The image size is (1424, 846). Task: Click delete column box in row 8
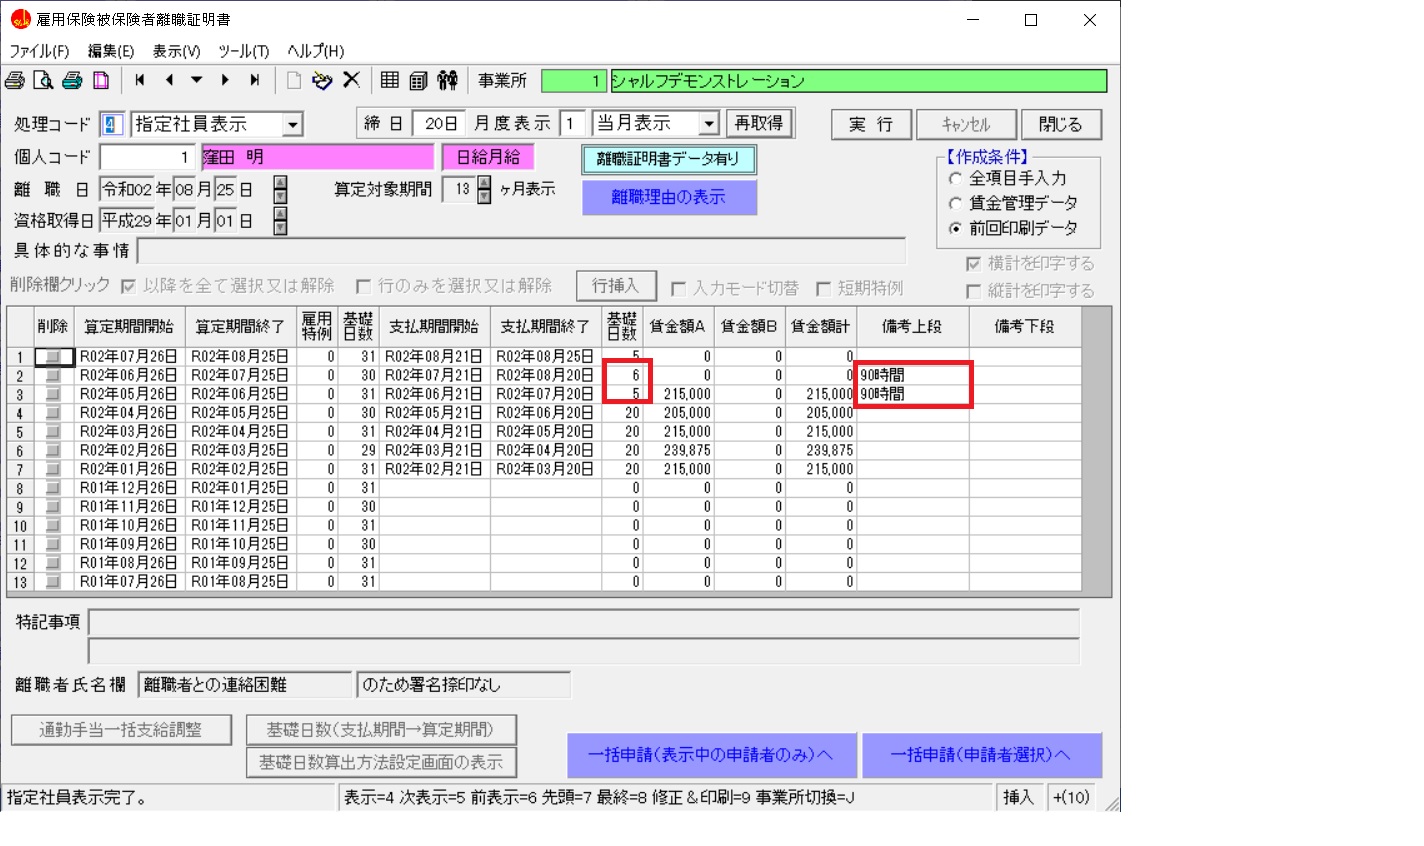[52, 488]
